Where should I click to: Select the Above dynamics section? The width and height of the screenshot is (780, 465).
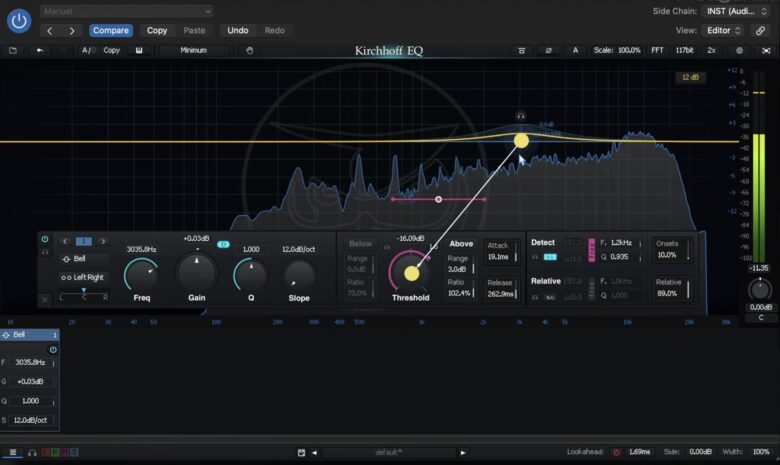tap(461, 243)
